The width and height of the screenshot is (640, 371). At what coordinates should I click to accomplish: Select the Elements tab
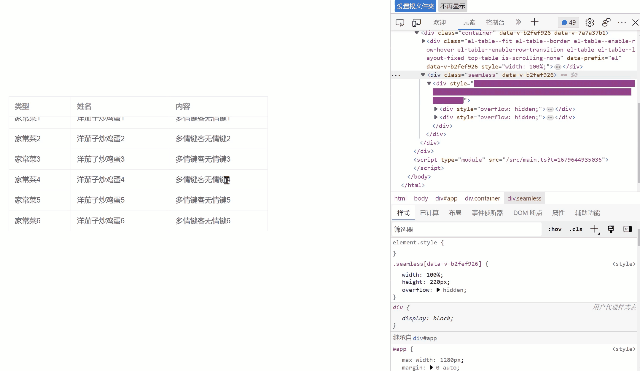click(469, 22)
